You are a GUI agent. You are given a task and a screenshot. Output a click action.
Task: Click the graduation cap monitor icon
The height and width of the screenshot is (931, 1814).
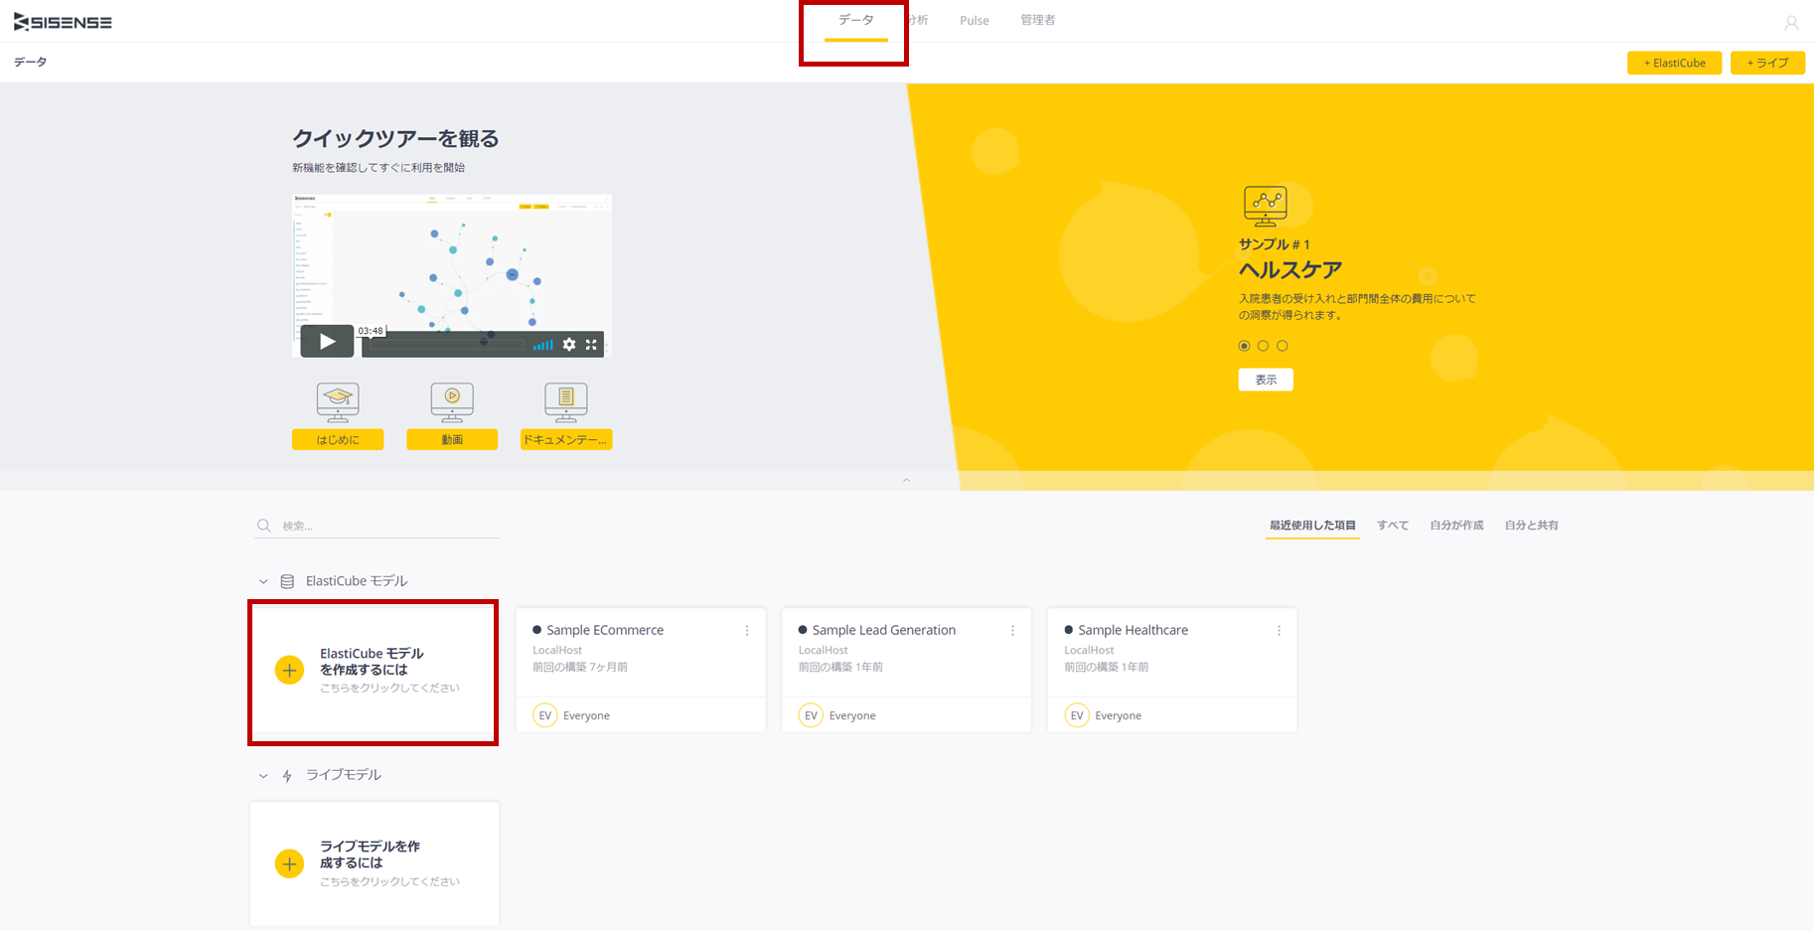pos(338,401)
